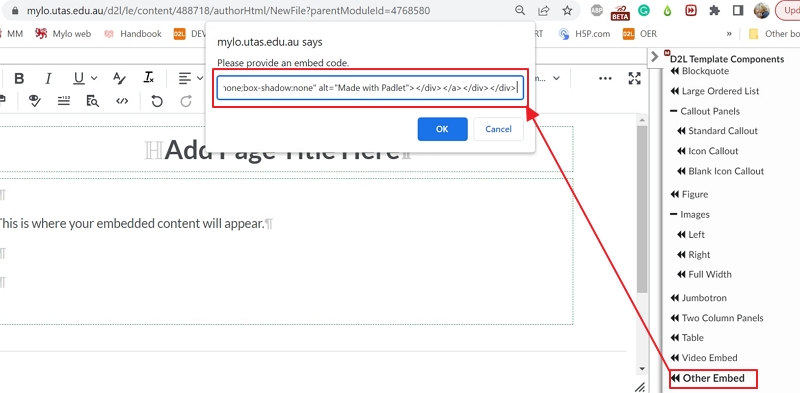Show more bookmarks with the chevron
The width and height of the screenshot is (800, 393).
pyautogui.click(x=729, y=34)
